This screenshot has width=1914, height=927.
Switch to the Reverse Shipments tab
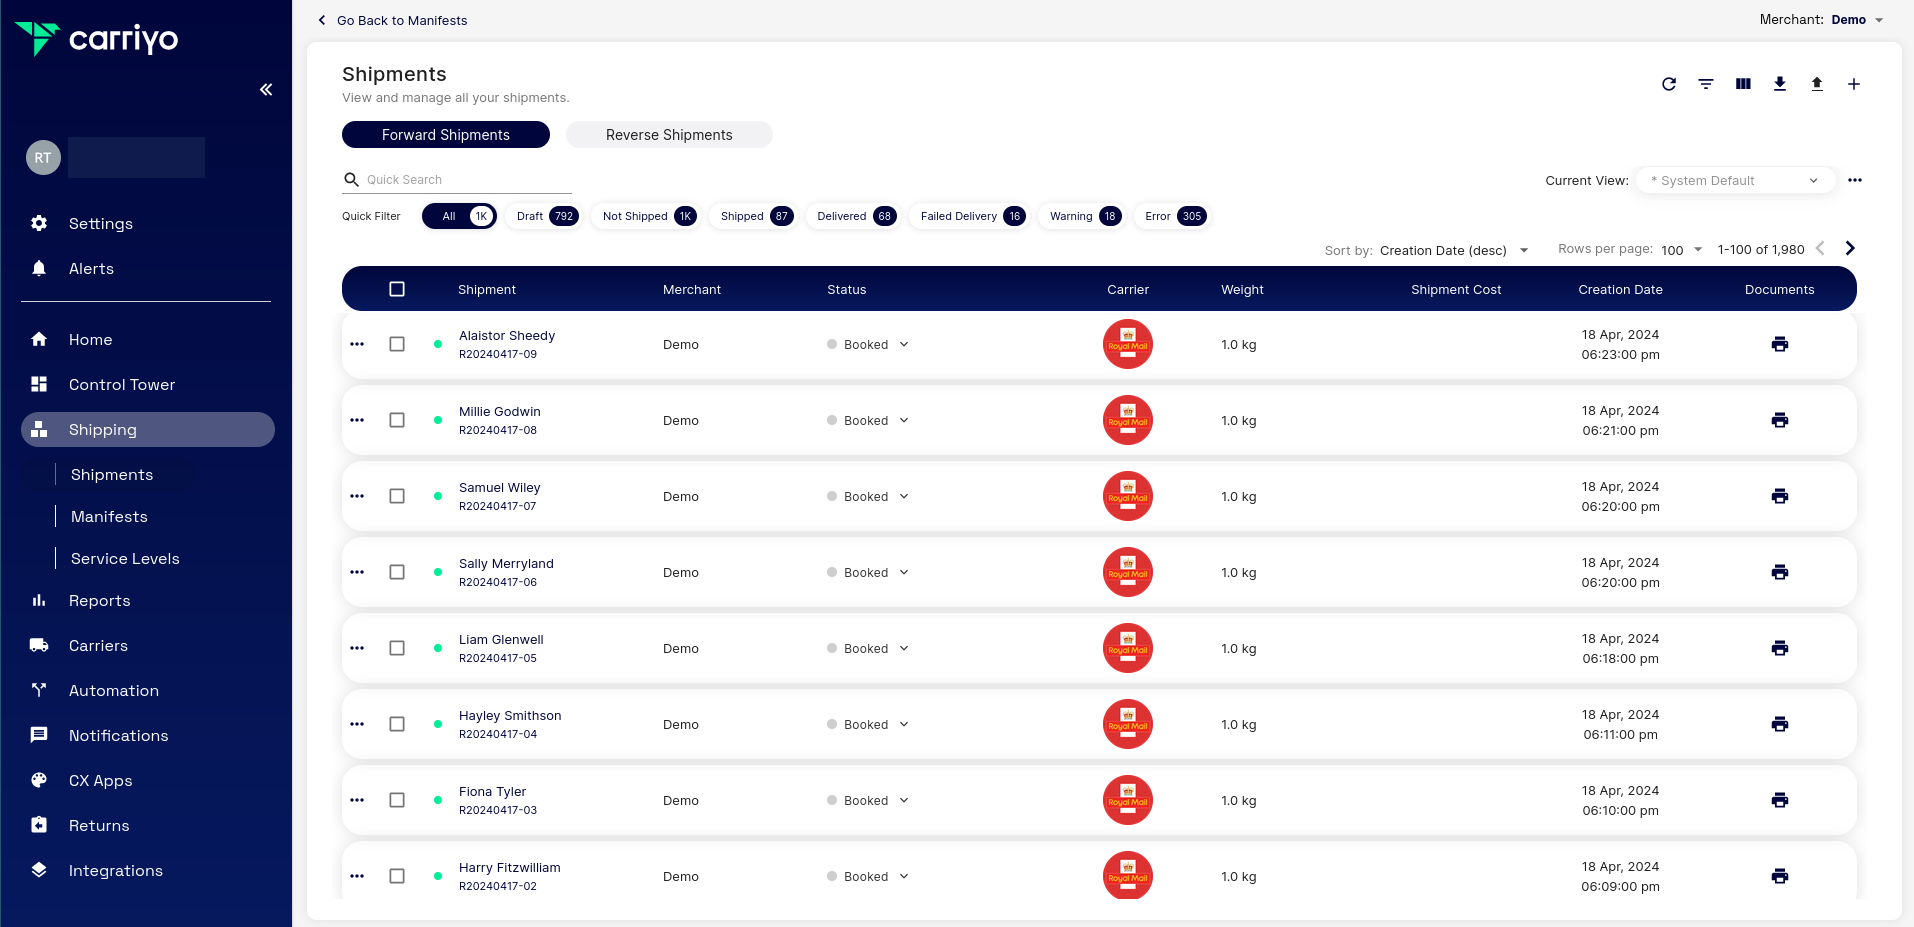668,135
